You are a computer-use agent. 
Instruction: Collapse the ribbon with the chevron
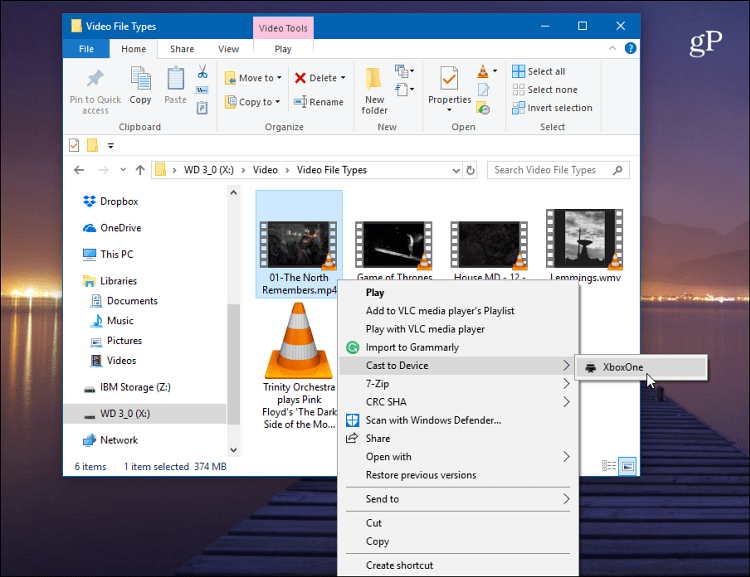pyautogui.click(x=612, y=48)
